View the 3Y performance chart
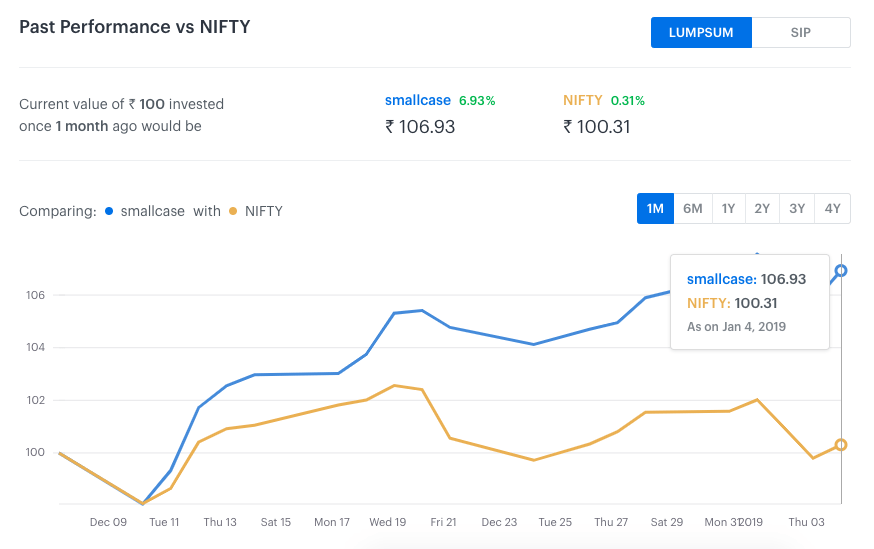The image size is (874, 549). [797, 208]
